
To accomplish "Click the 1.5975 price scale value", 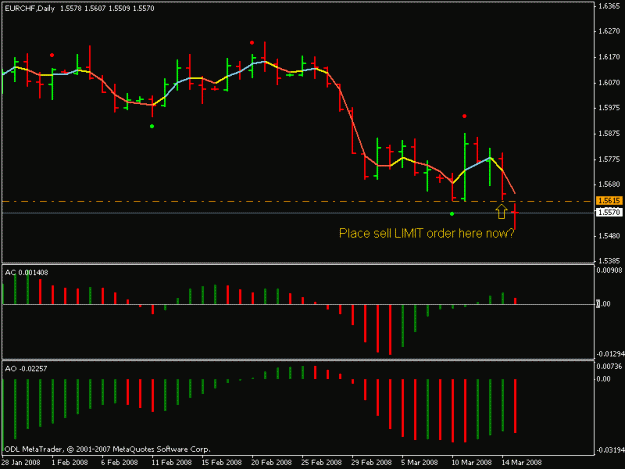I will pyautogui.click(x=609, y=108).
